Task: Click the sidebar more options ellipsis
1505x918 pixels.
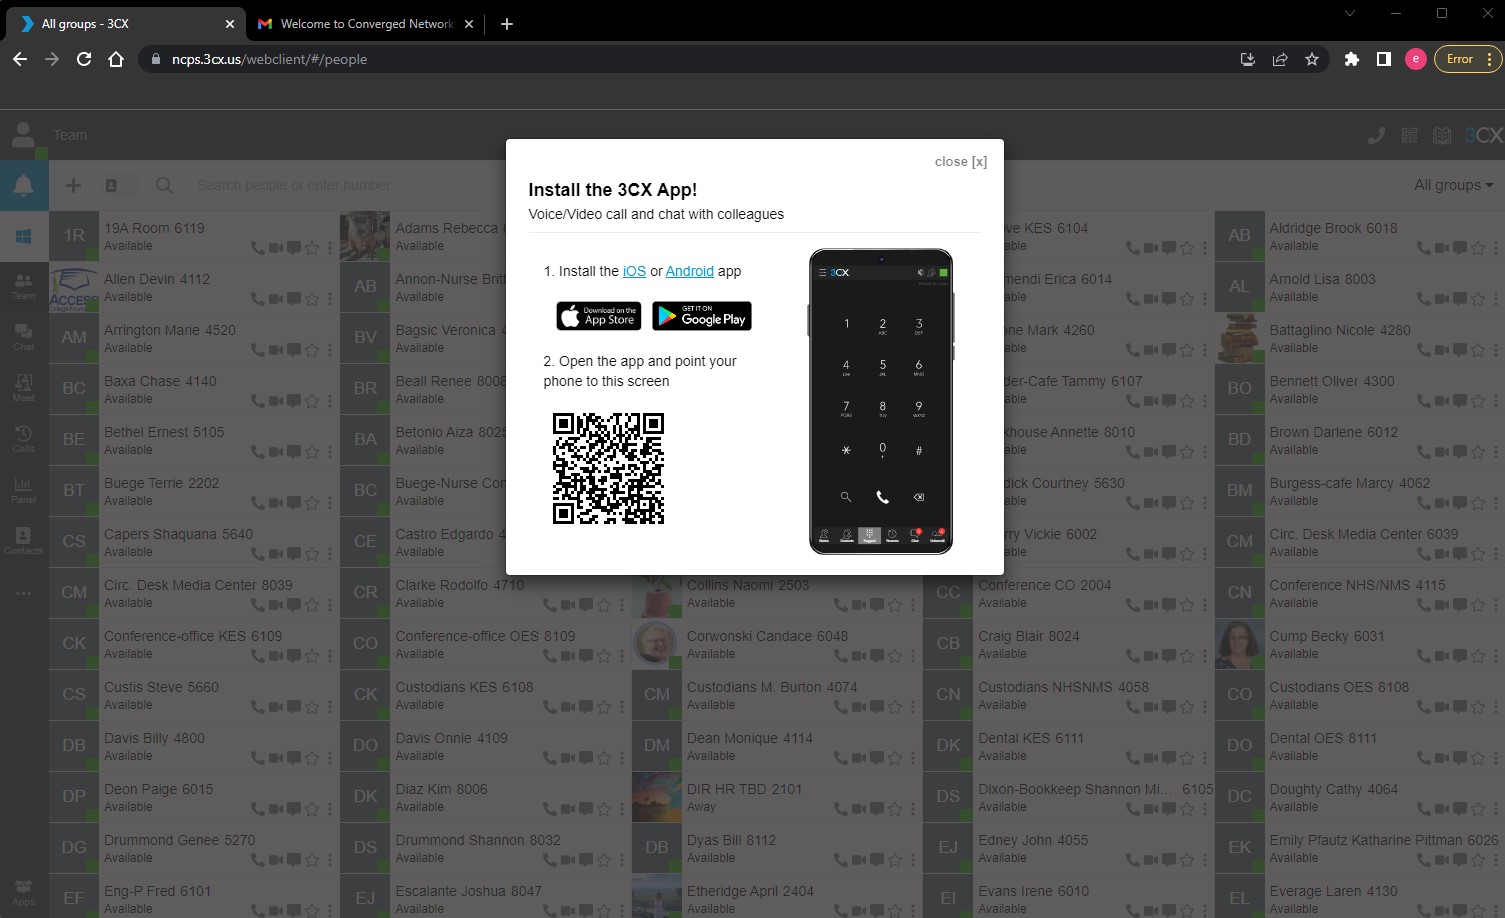Action: point(24,593)
